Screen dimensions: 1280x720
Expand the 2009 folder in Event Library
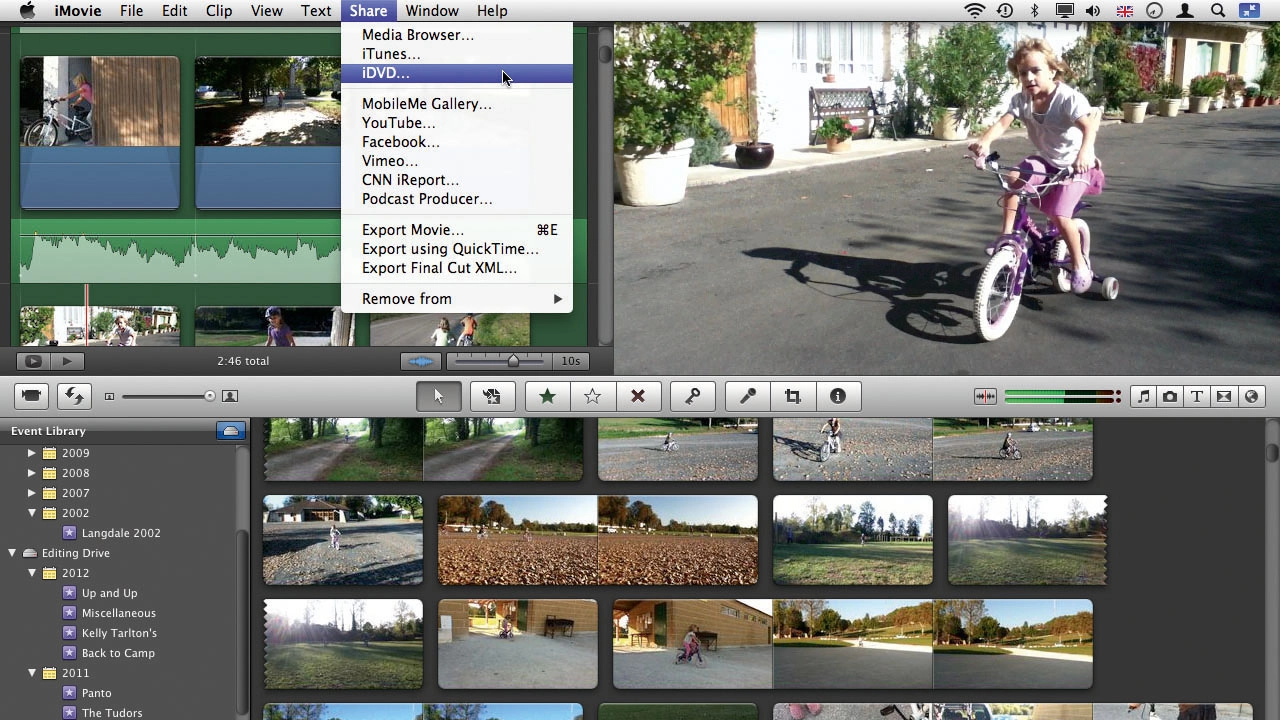pyautogui.click(x=32, y=453)
